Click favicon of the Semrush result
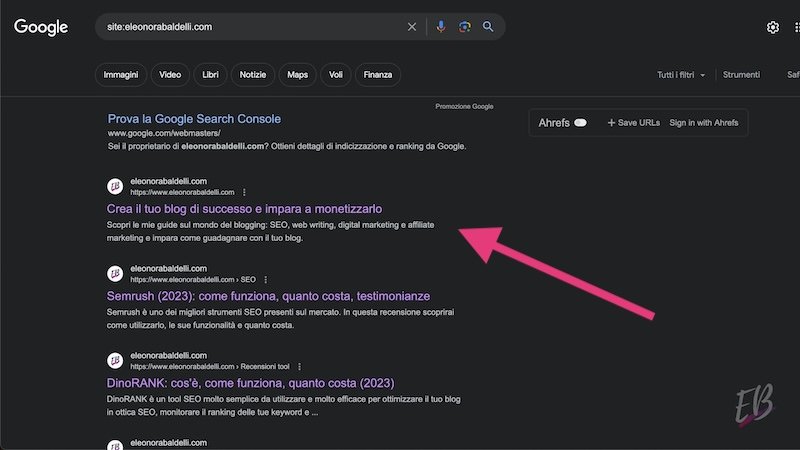This screenshot has width=800, height=450. pos(115,273)
